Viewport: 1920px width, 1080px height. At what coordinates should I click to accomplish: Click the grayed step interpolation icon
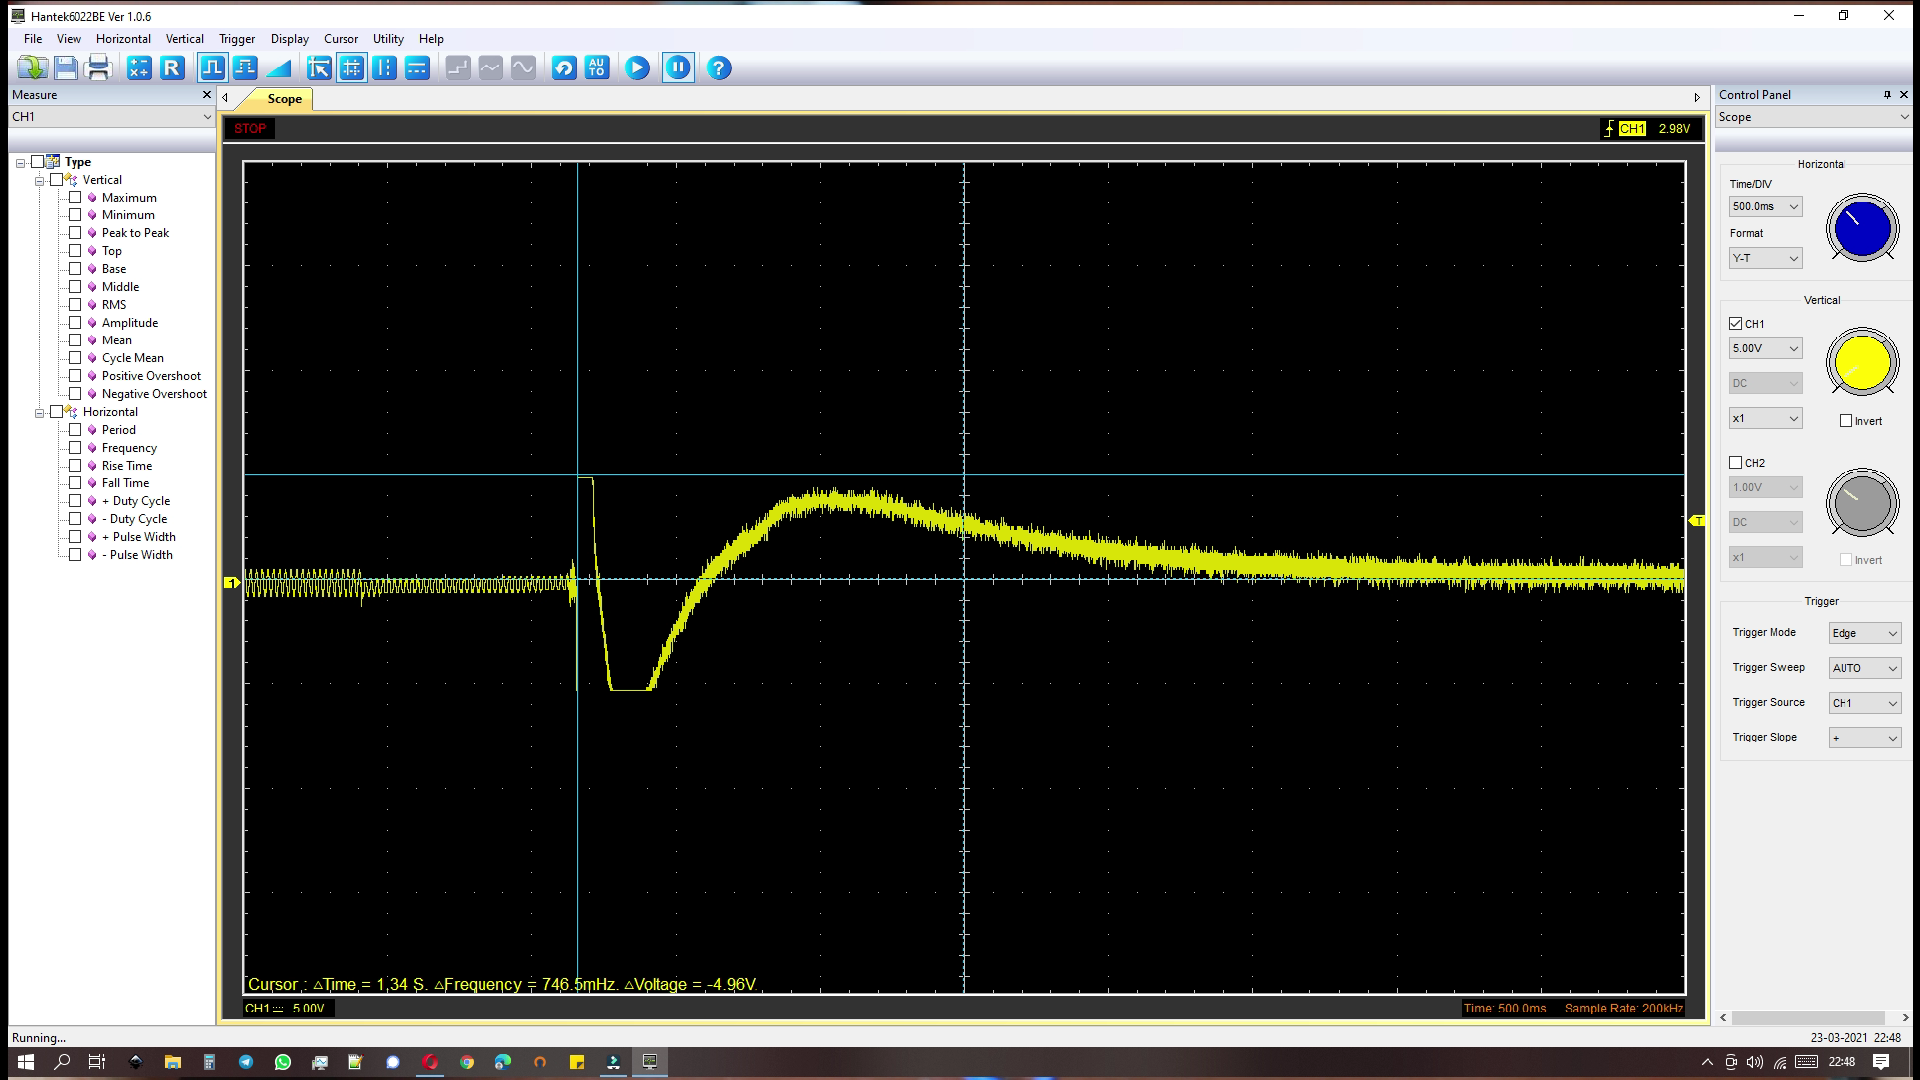pyautogui.click(x=458, y=68)
